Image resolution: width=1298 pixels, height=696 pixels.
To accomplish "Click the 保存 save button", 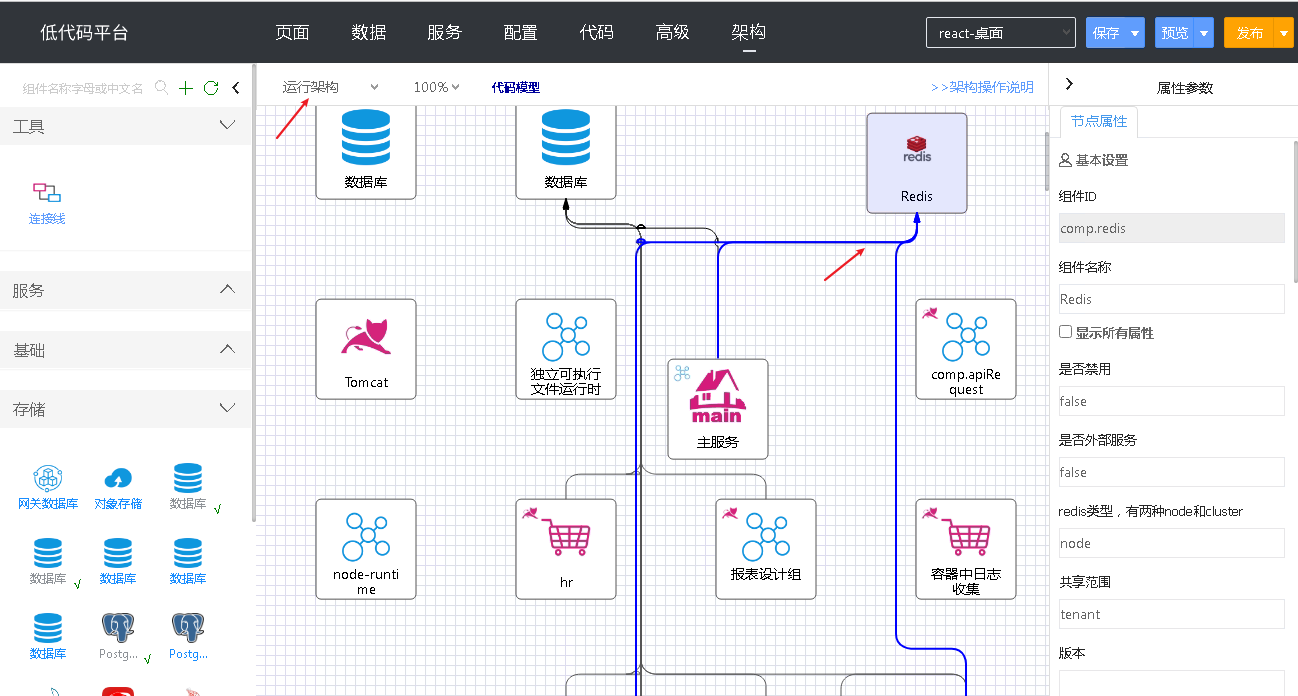I will [x=1106, y=33].
